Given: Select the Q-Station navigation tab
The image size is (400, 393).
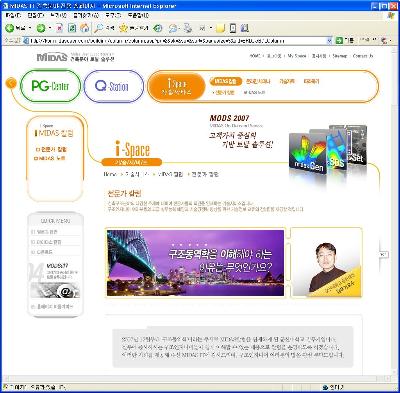Looking at the screenshot, I should tap(114, 86).
